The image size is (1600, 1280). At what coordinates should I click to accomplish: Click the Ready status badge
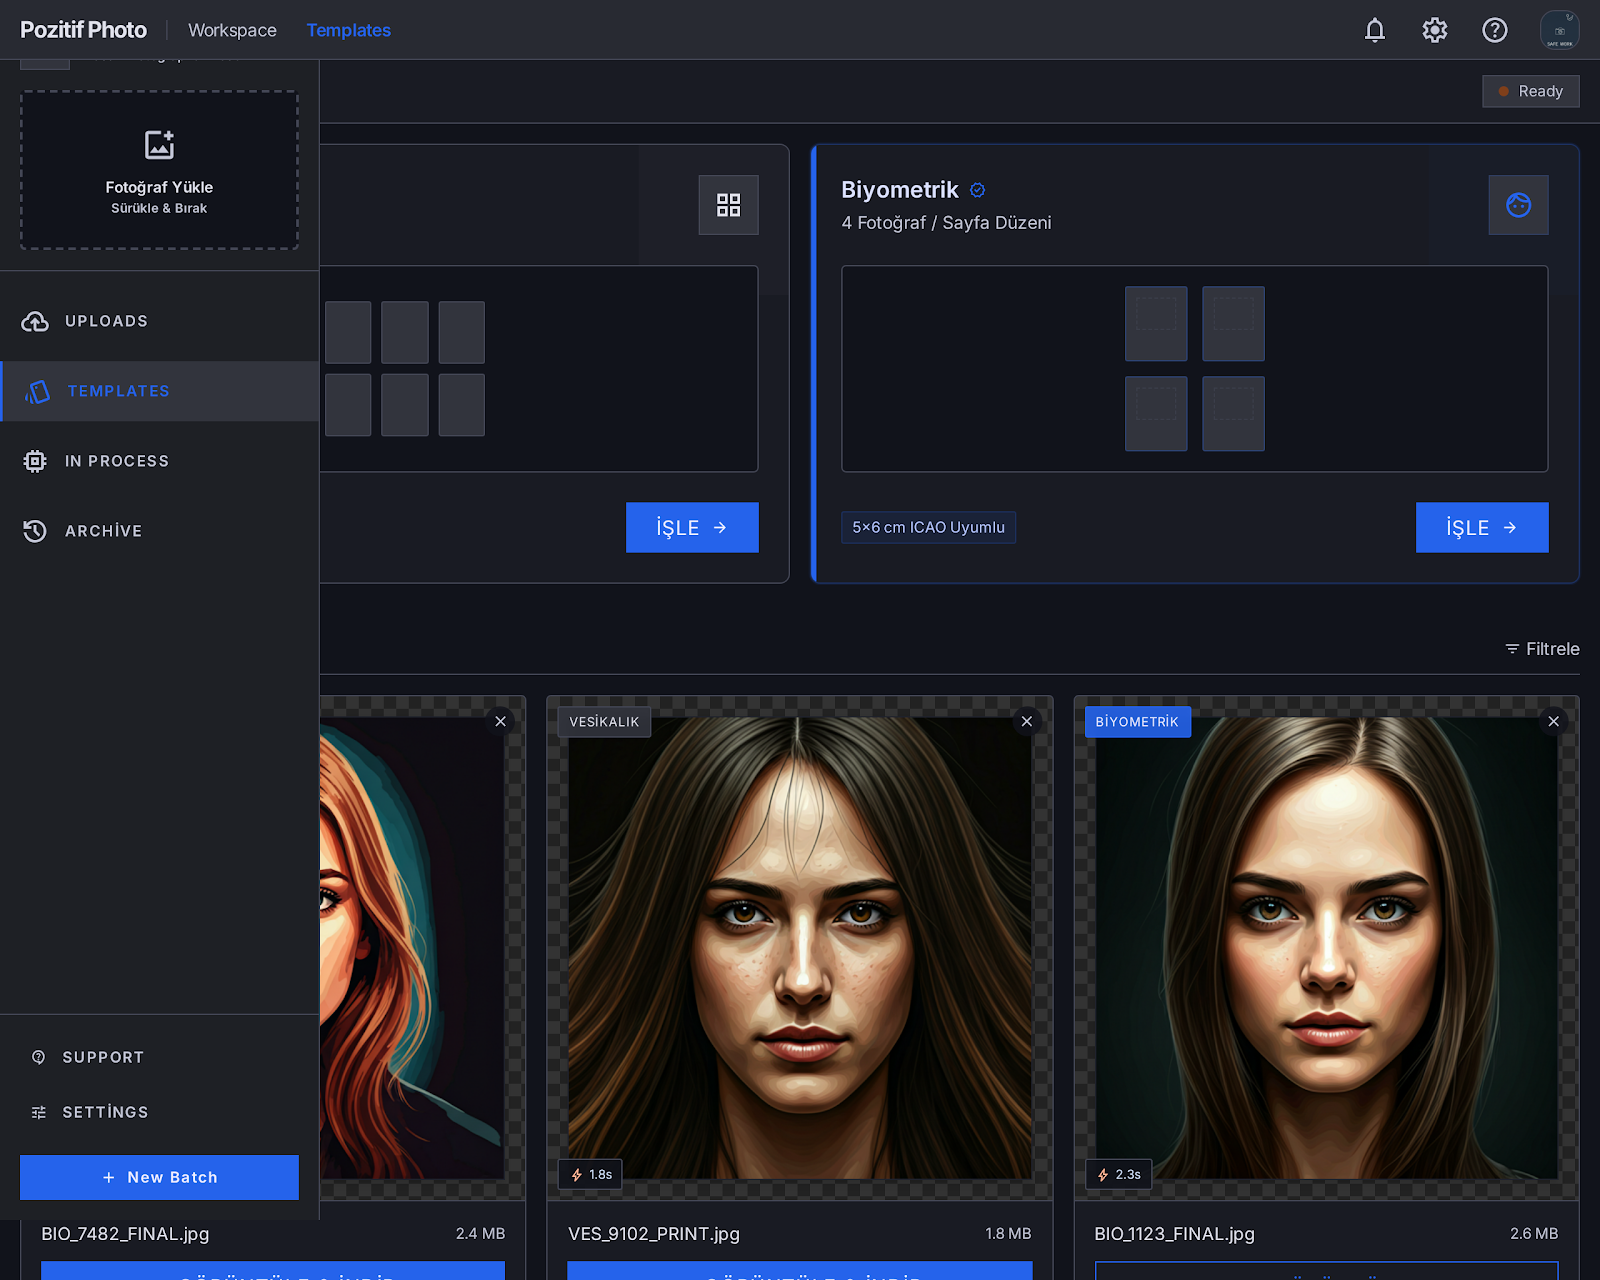[x=1531, y=91]
